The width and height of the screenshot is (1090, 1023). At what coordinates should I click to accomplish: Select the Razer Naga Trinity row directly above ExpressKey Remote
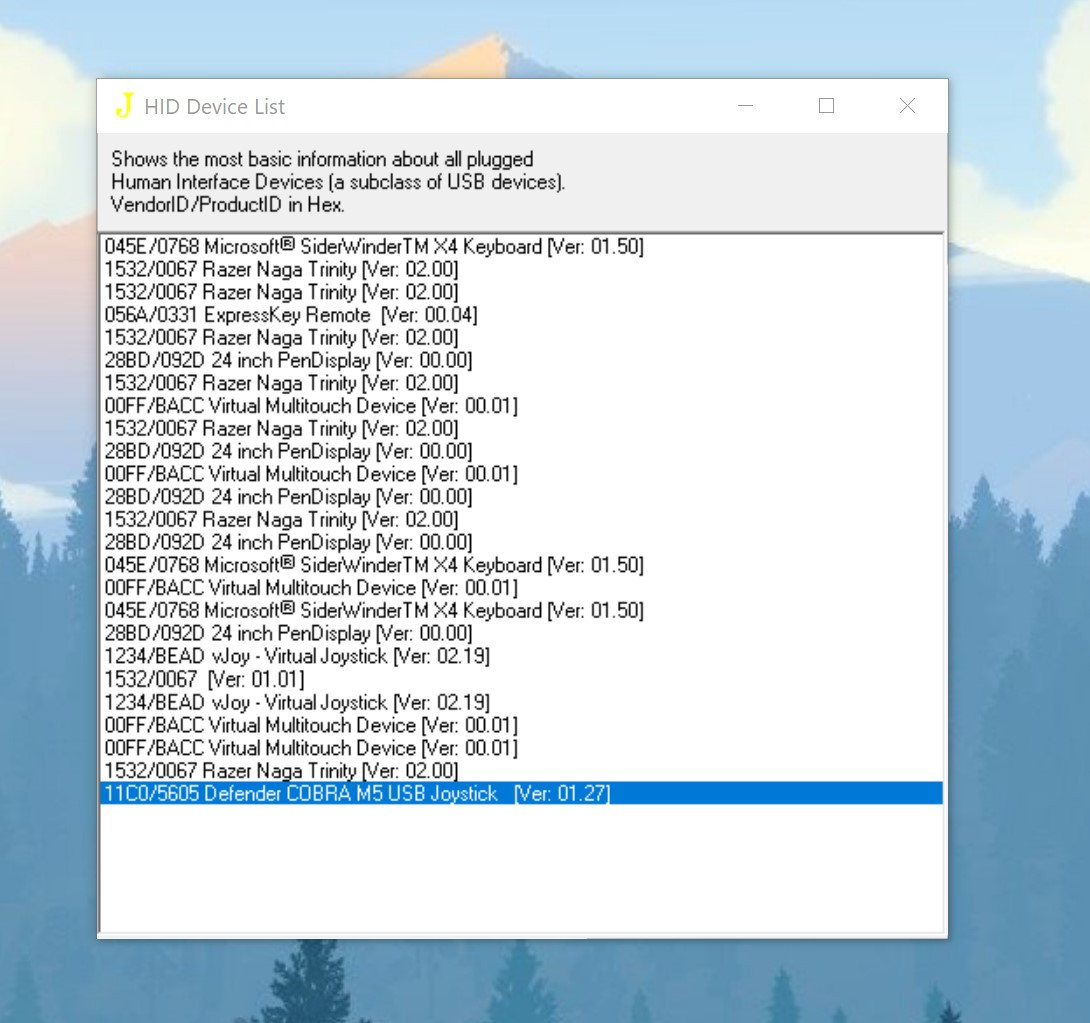click(521, 292)
